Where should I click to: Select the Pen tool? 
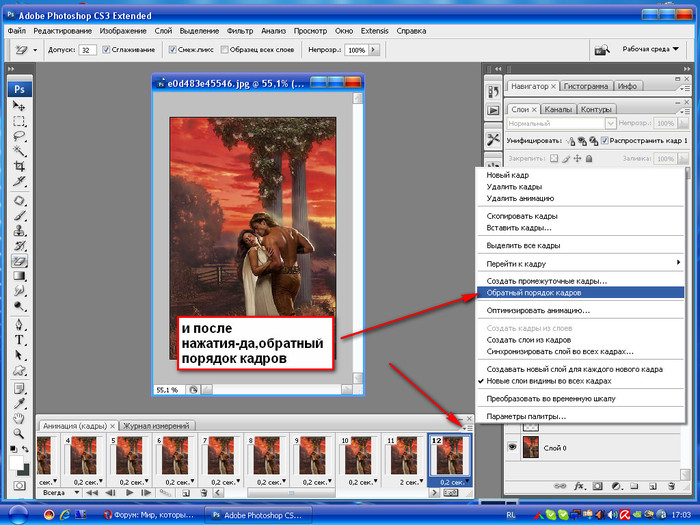[x=19, y=325]
